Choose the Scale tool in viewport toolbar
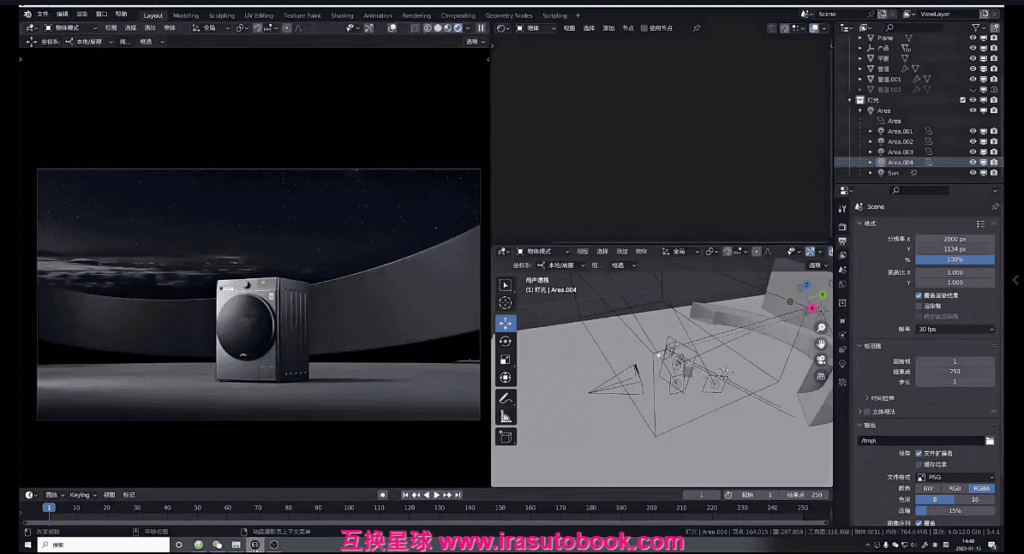 coord(505,359)
